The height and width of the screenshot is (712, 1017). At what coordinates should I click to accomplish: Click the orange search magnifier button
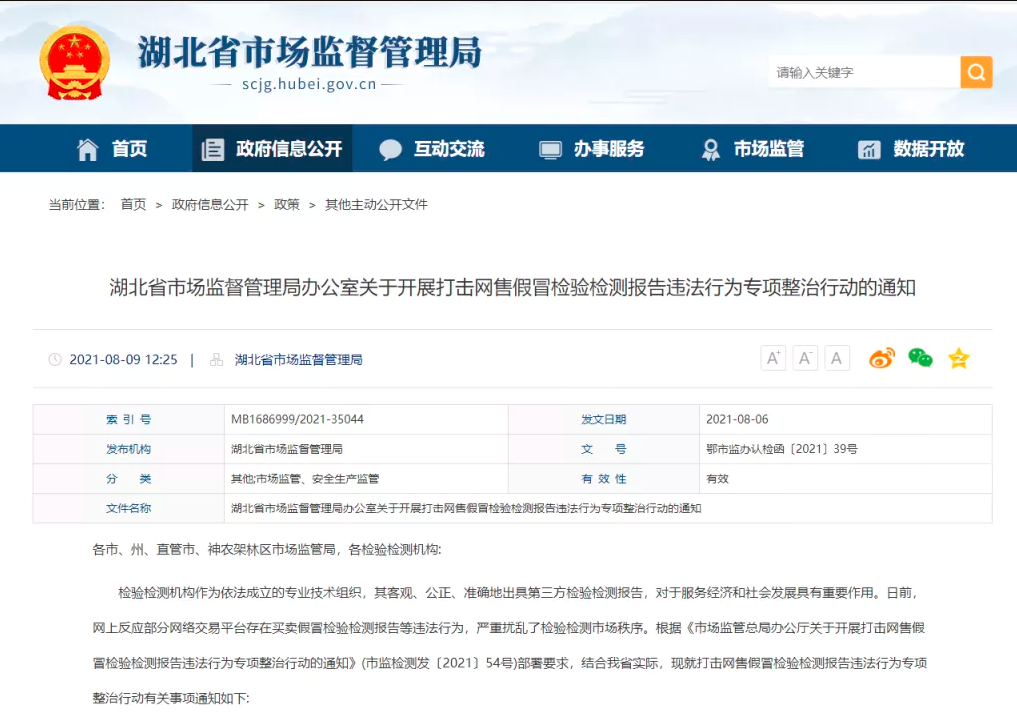(975, 72)
